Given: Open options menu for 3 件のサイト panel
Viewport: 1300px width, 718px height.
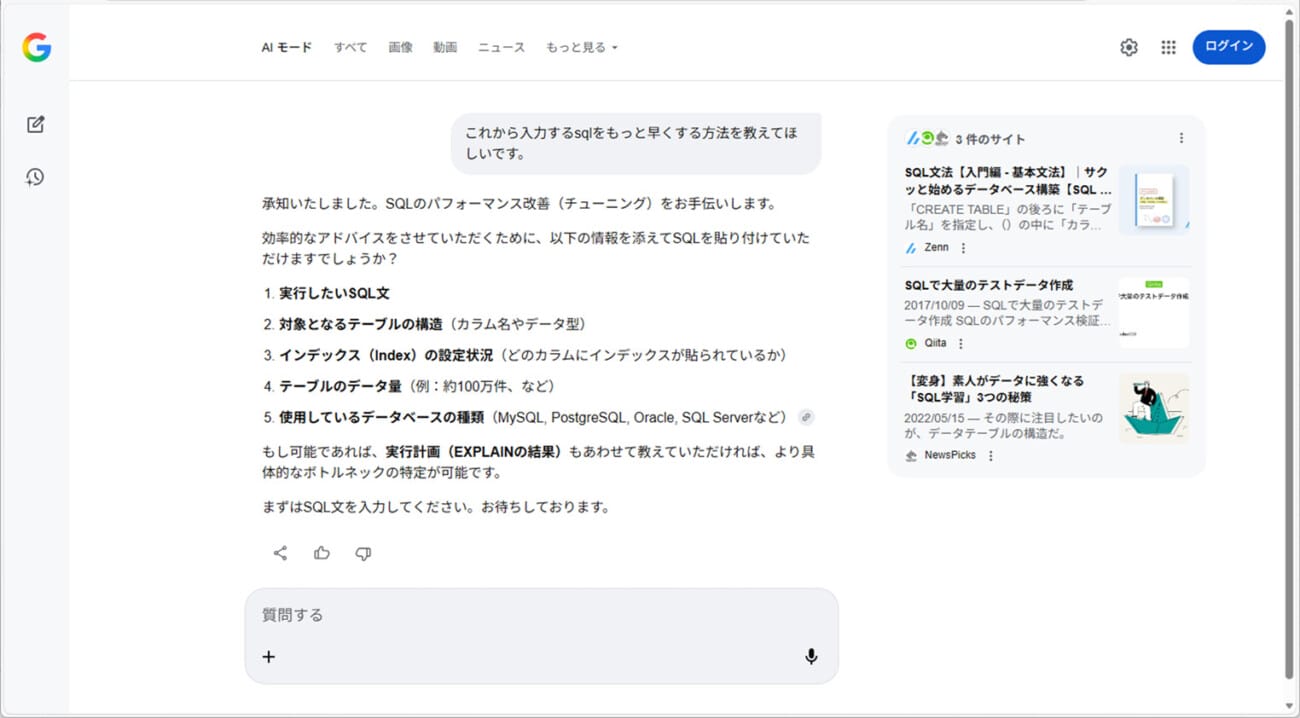Looking at the screenshot, I should pos(1181,138).
